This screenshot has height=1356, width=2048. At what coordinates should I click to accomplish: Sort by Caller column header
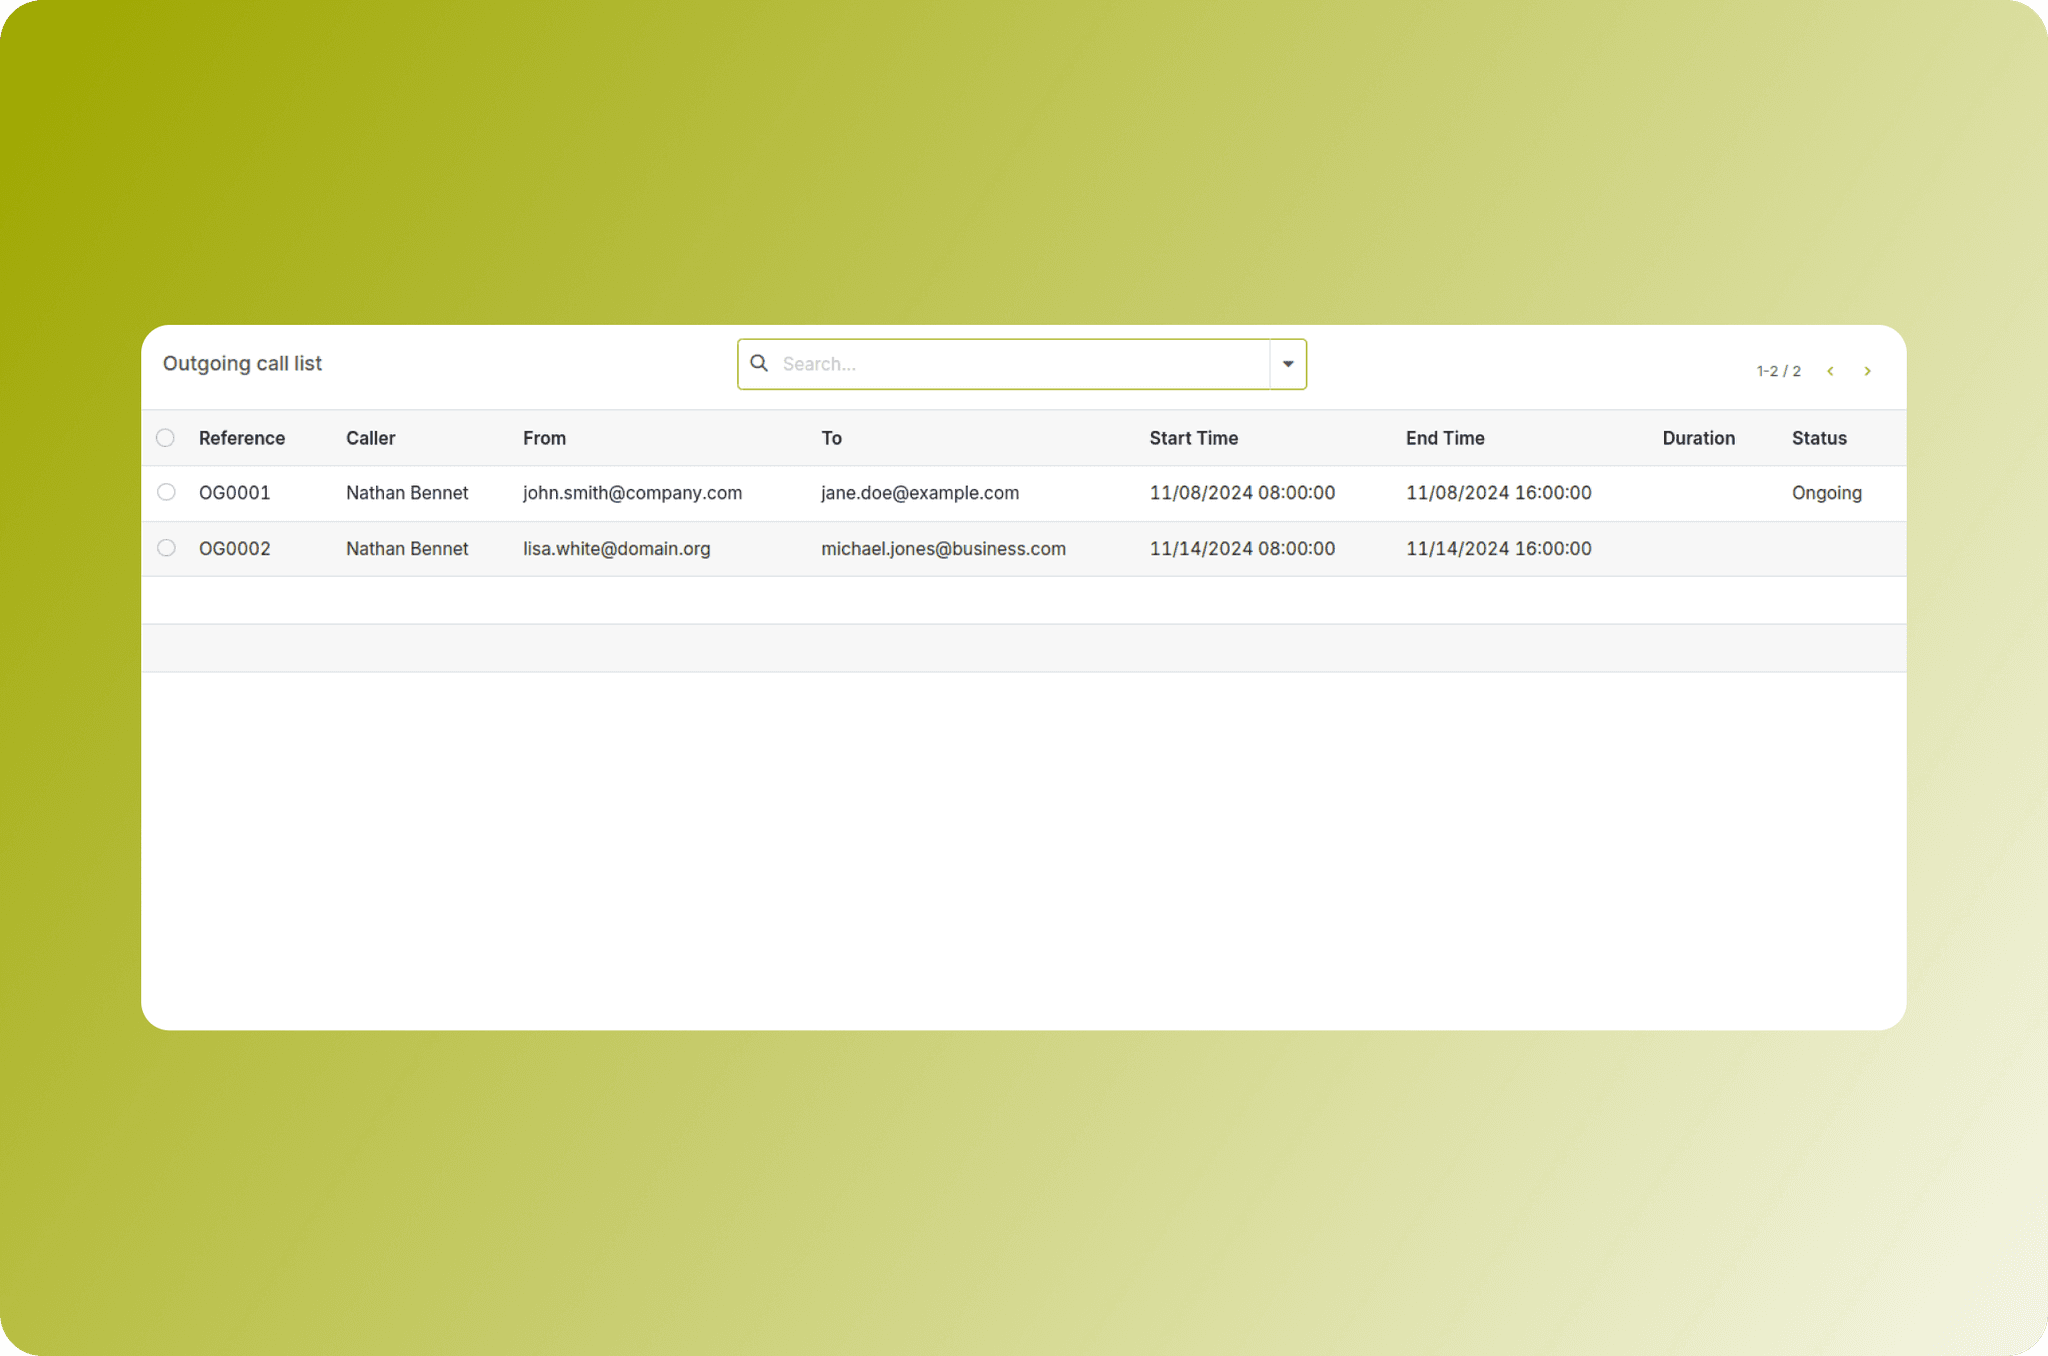[x=371, y=438]
